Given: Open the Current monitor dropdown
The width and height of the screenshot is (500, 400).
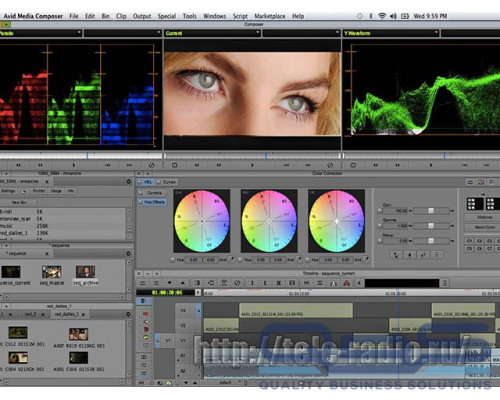Looking at the screenshot, I should tap(212, 33).
